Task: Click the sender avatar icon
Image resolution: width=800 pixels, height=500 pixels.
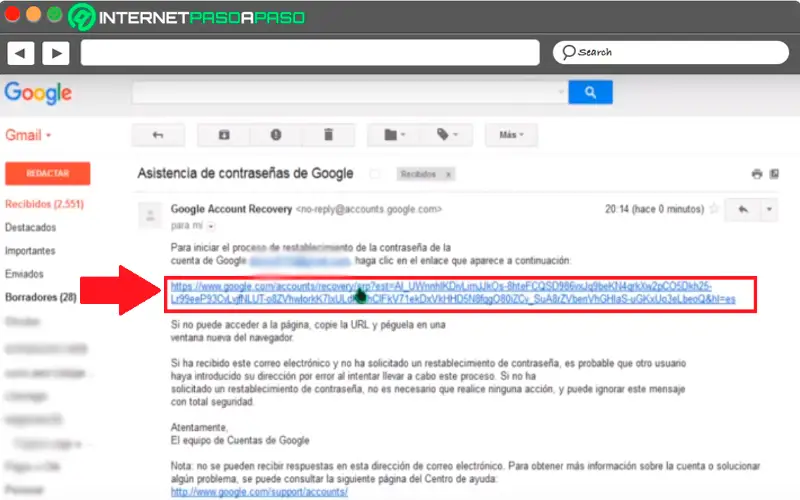Action: [151, 215]
